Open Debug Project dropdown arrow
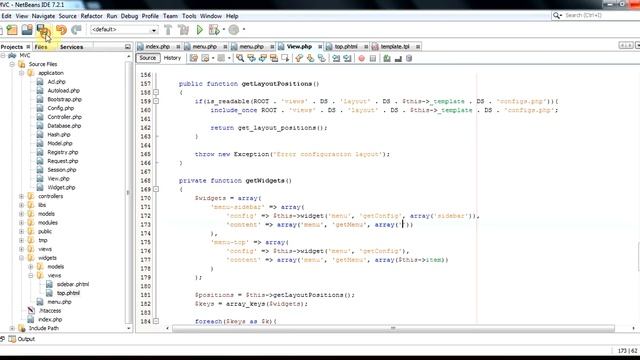This screenshot has width=640, height=360. (x=224, y=29)
